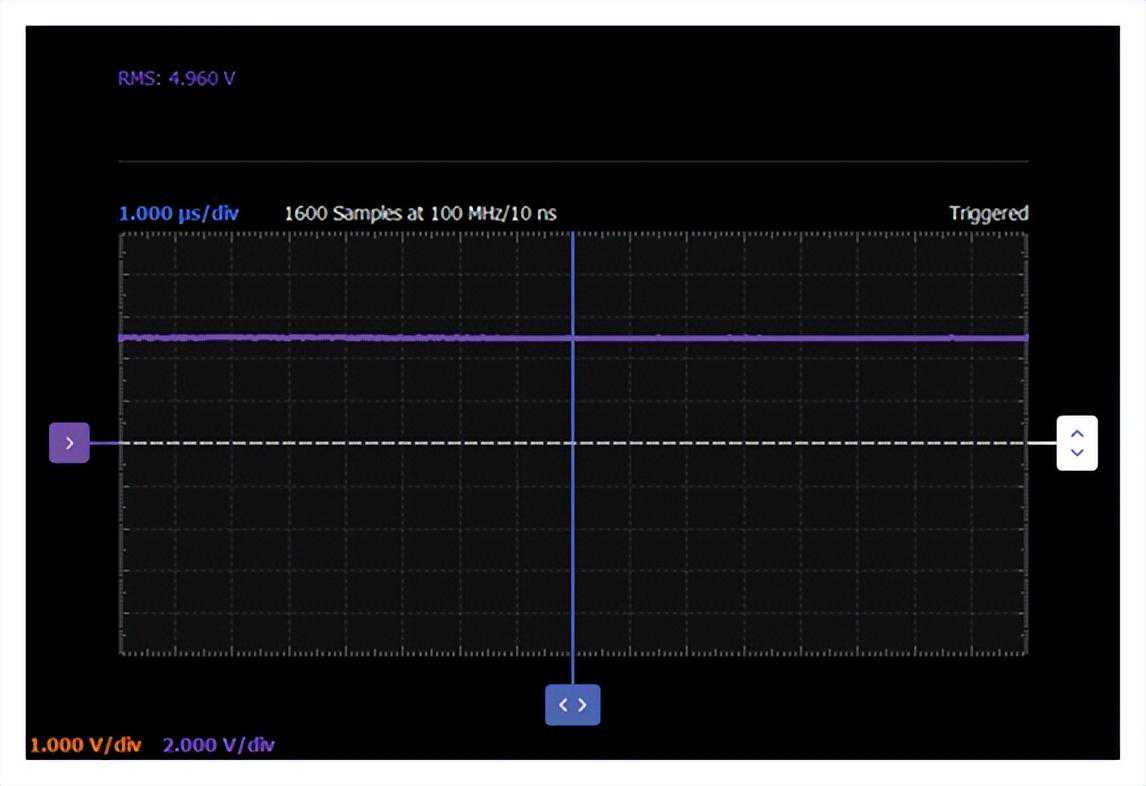
Task: Select the RMS: 4.960 V measurement readout
Action: point(177,79)
